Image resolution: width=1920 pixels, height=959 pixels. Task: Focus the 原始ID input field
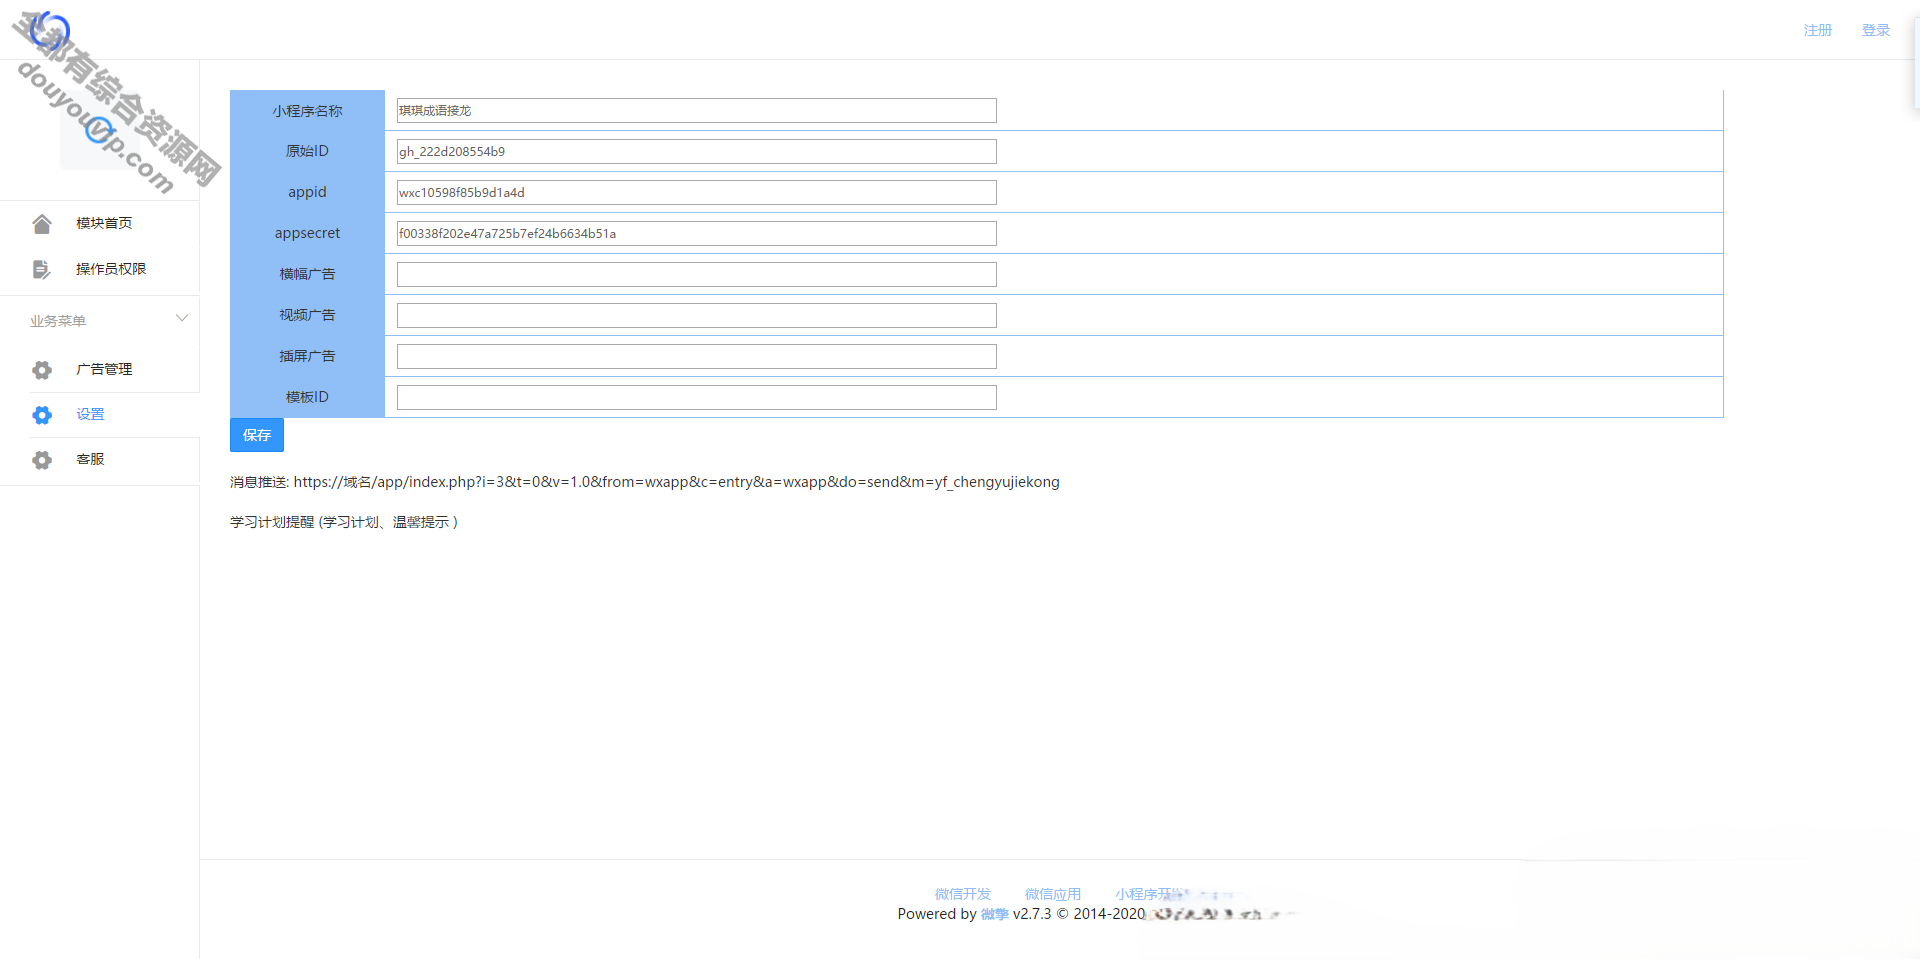pos(696,151)
